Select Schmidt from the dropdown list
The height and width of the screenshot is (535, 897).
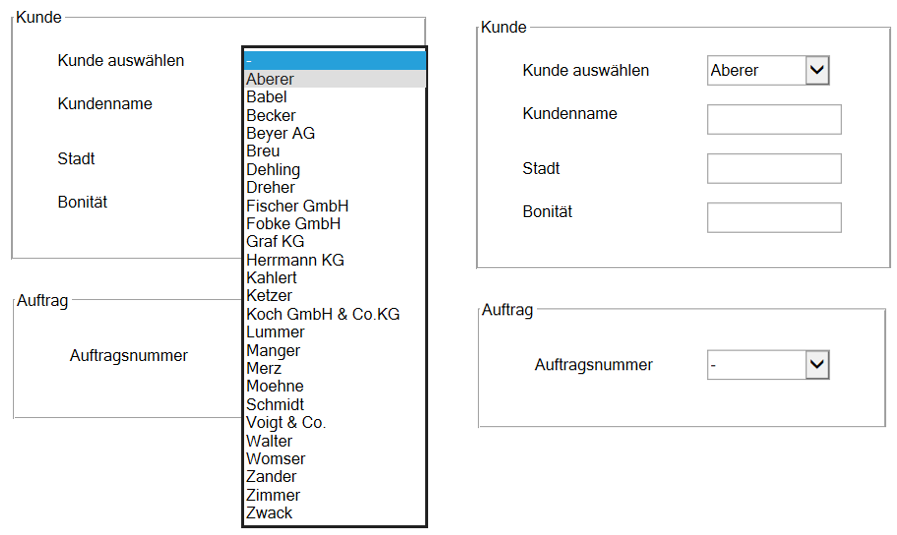click(335, 405)
